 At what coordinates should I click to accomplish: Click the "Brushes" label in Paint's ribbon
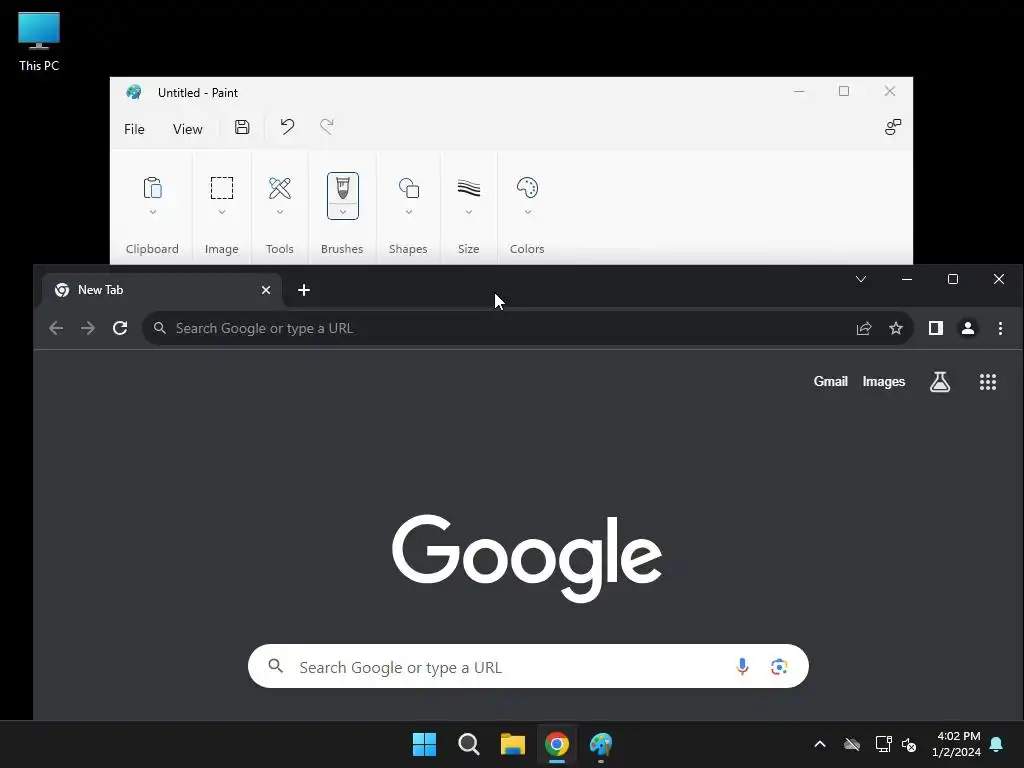coord(342,249)
